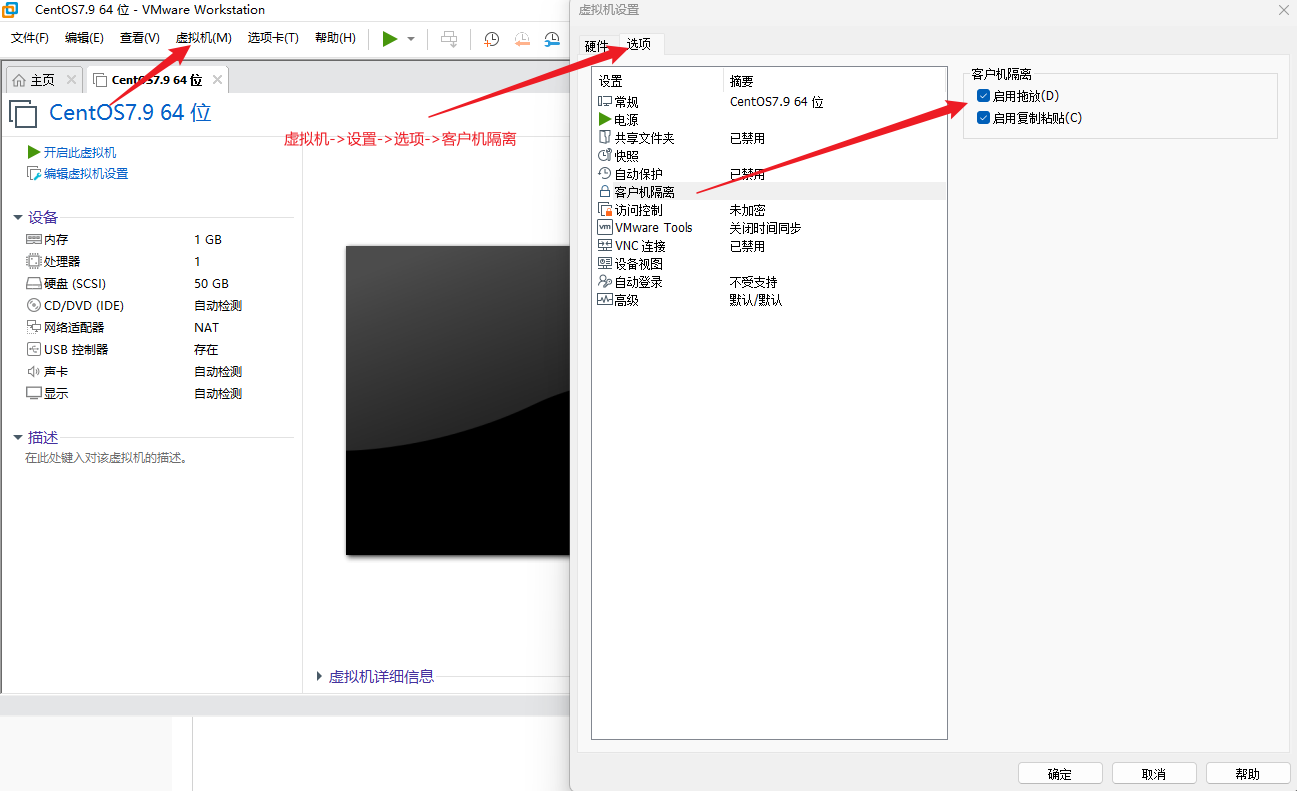Click the 摘要 column header
The height and width of the screenshot is (791, 1297).
coord(834,81)
